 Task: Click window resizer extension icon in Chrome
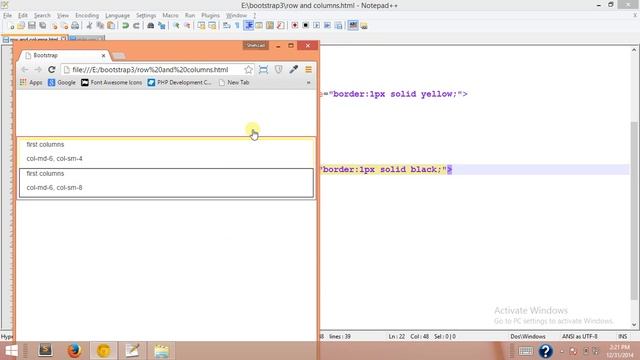point(263,70)
